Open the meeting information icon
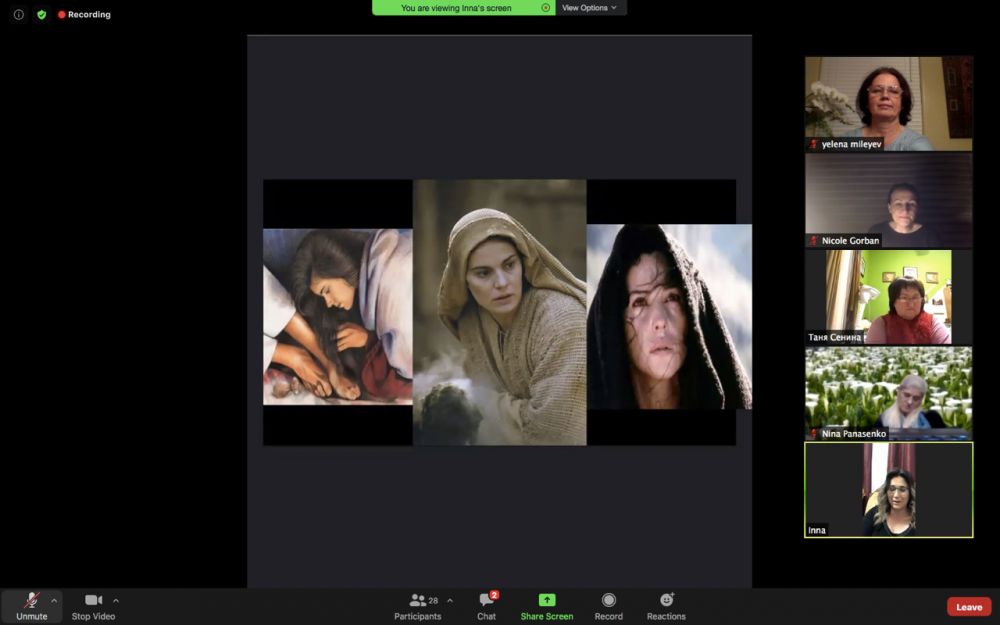 18,14
